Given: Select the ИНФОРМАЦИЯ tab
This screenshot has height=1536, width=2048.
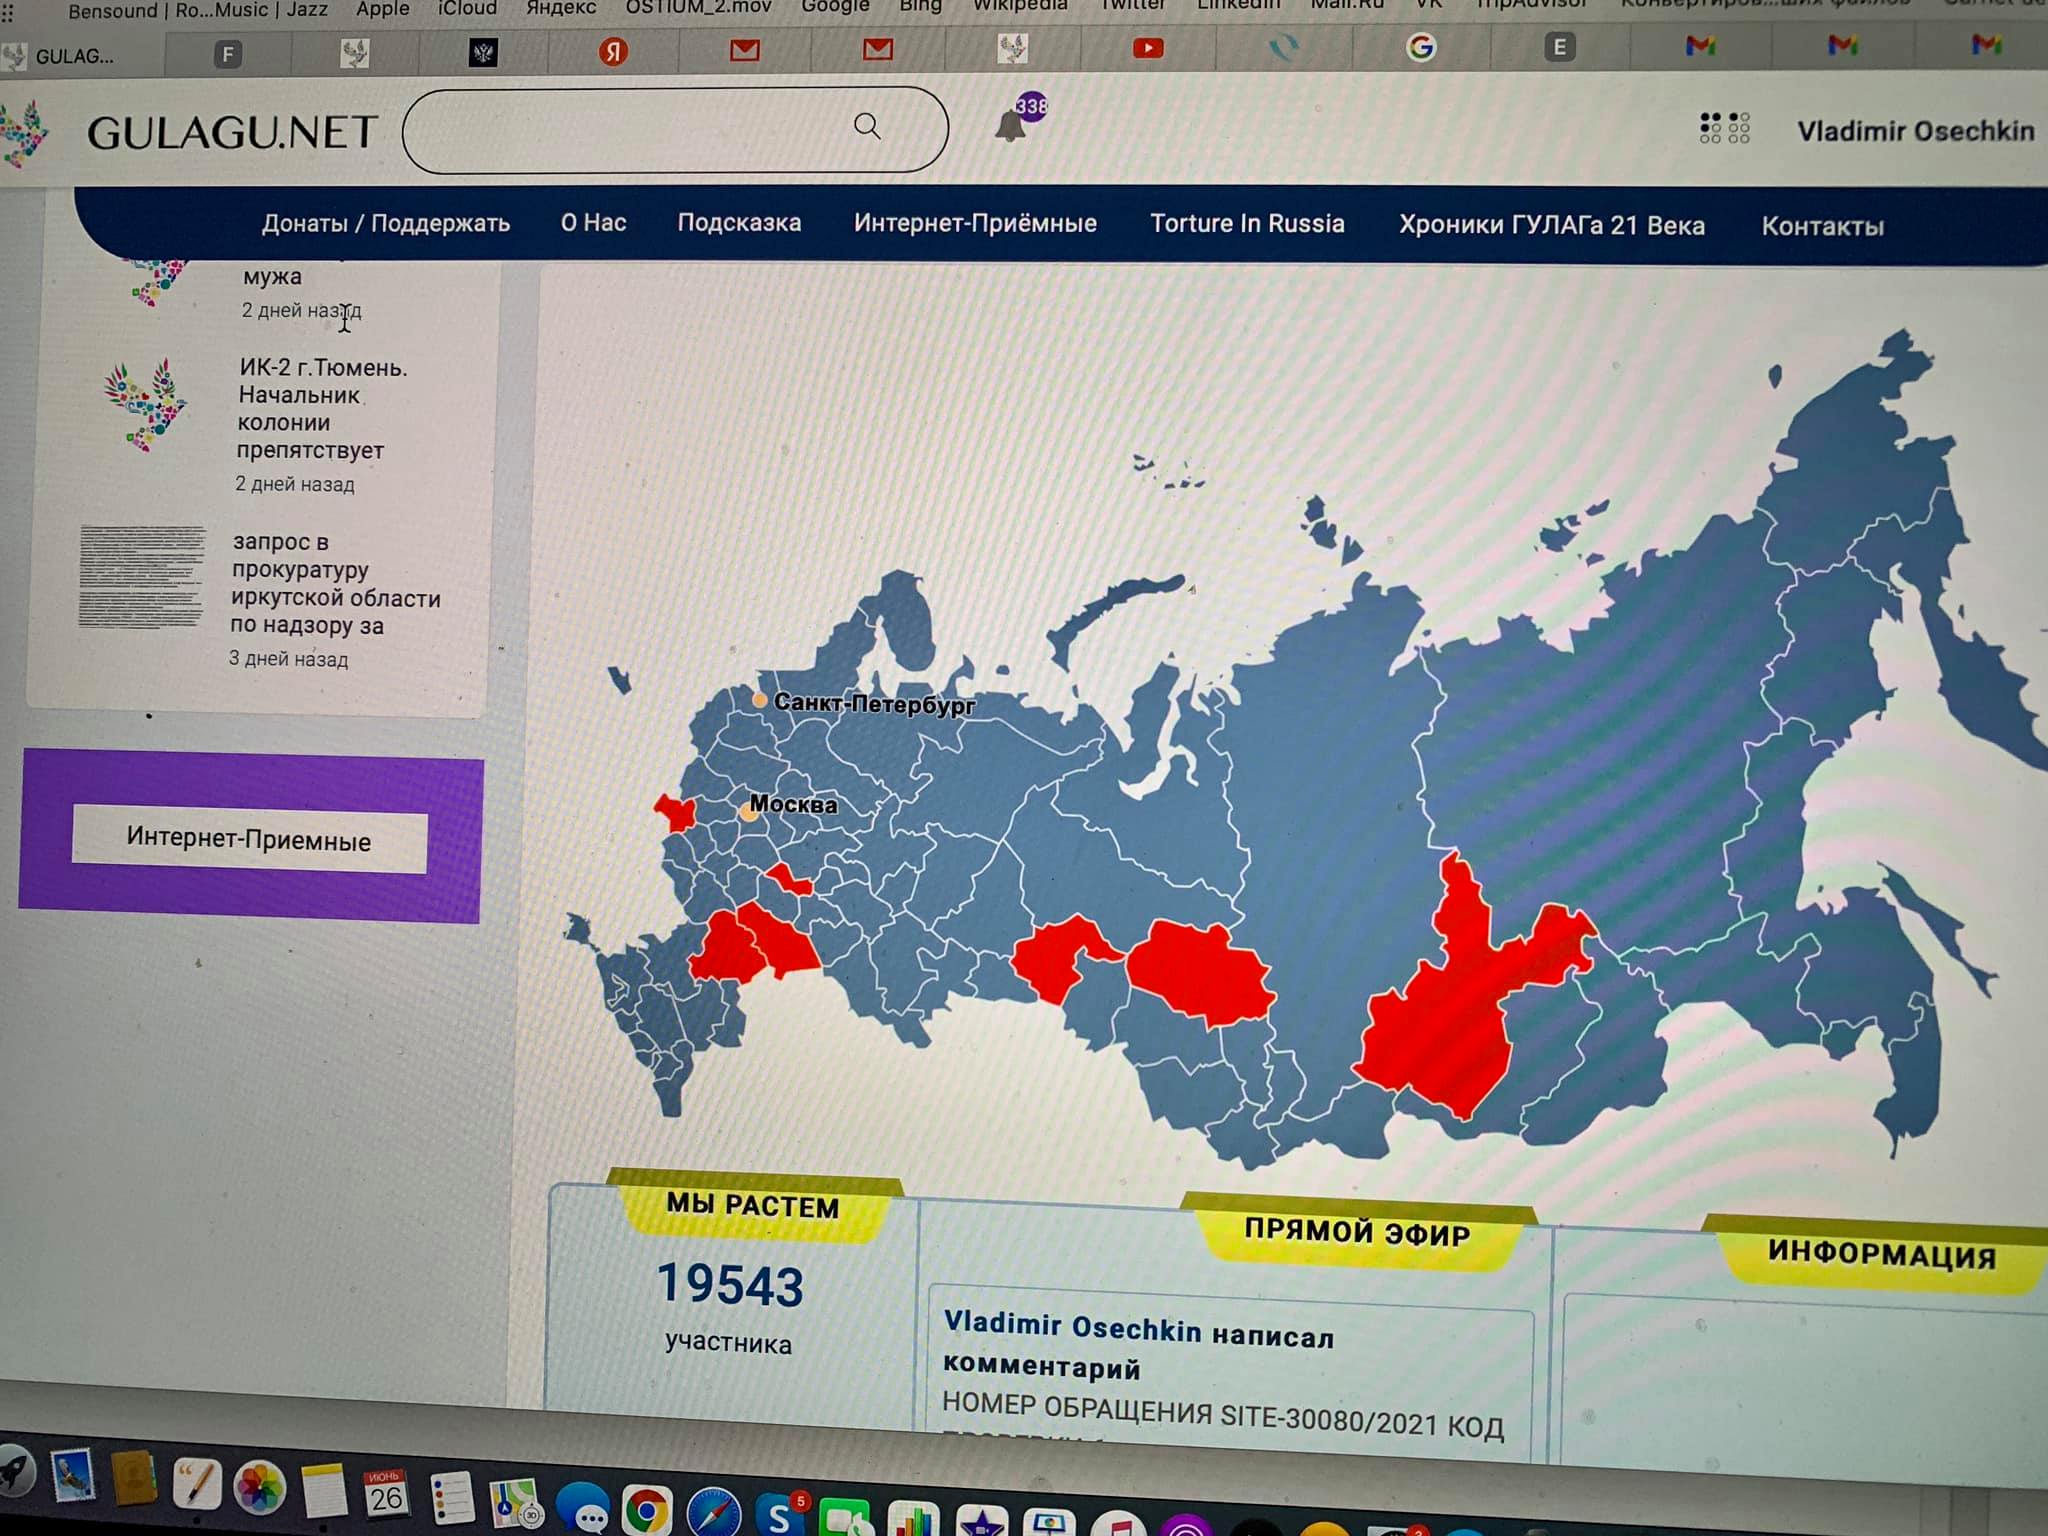Looking at the screenshot, I should [1881, 1253].
